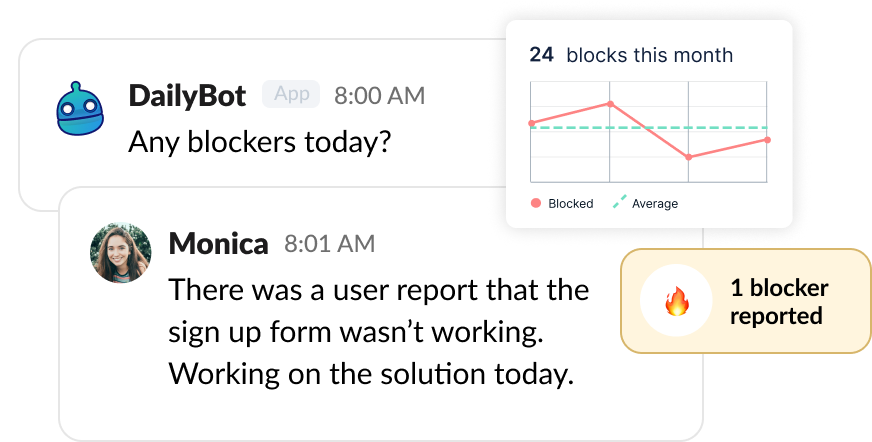The image size is (872, 442).
Task: Click the 8:00 AM message timestamp
Action: point(379,96)
